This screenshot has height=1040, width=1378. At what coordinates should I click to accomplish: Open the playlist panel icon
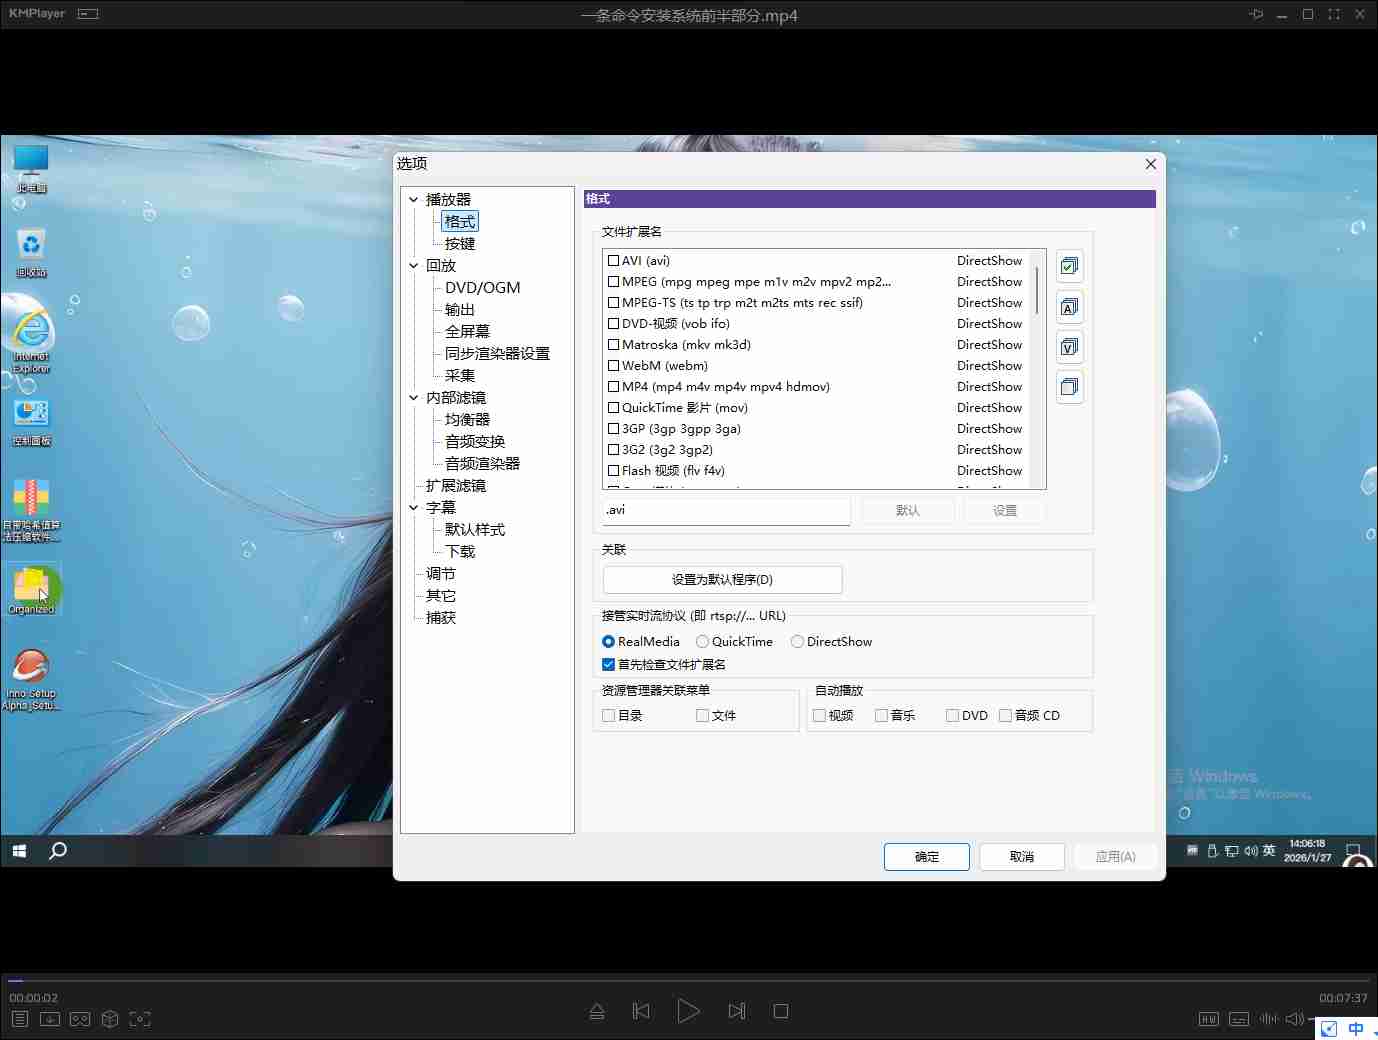(x=22, y=1019)
